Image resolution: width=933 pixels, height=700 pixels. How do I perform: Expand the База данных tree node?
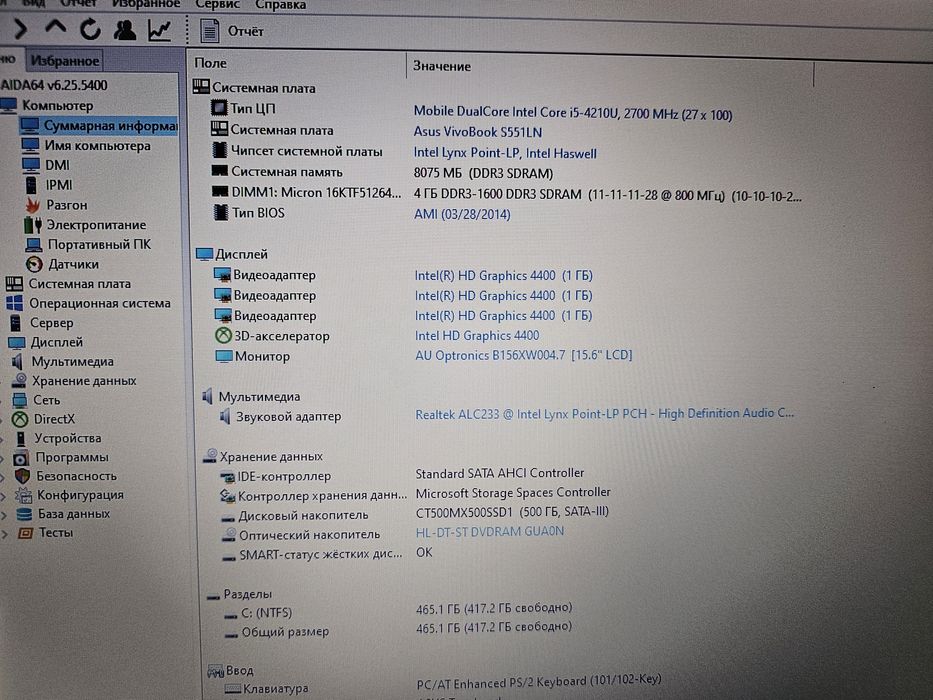pyautogui.click(x=4, y=515)
